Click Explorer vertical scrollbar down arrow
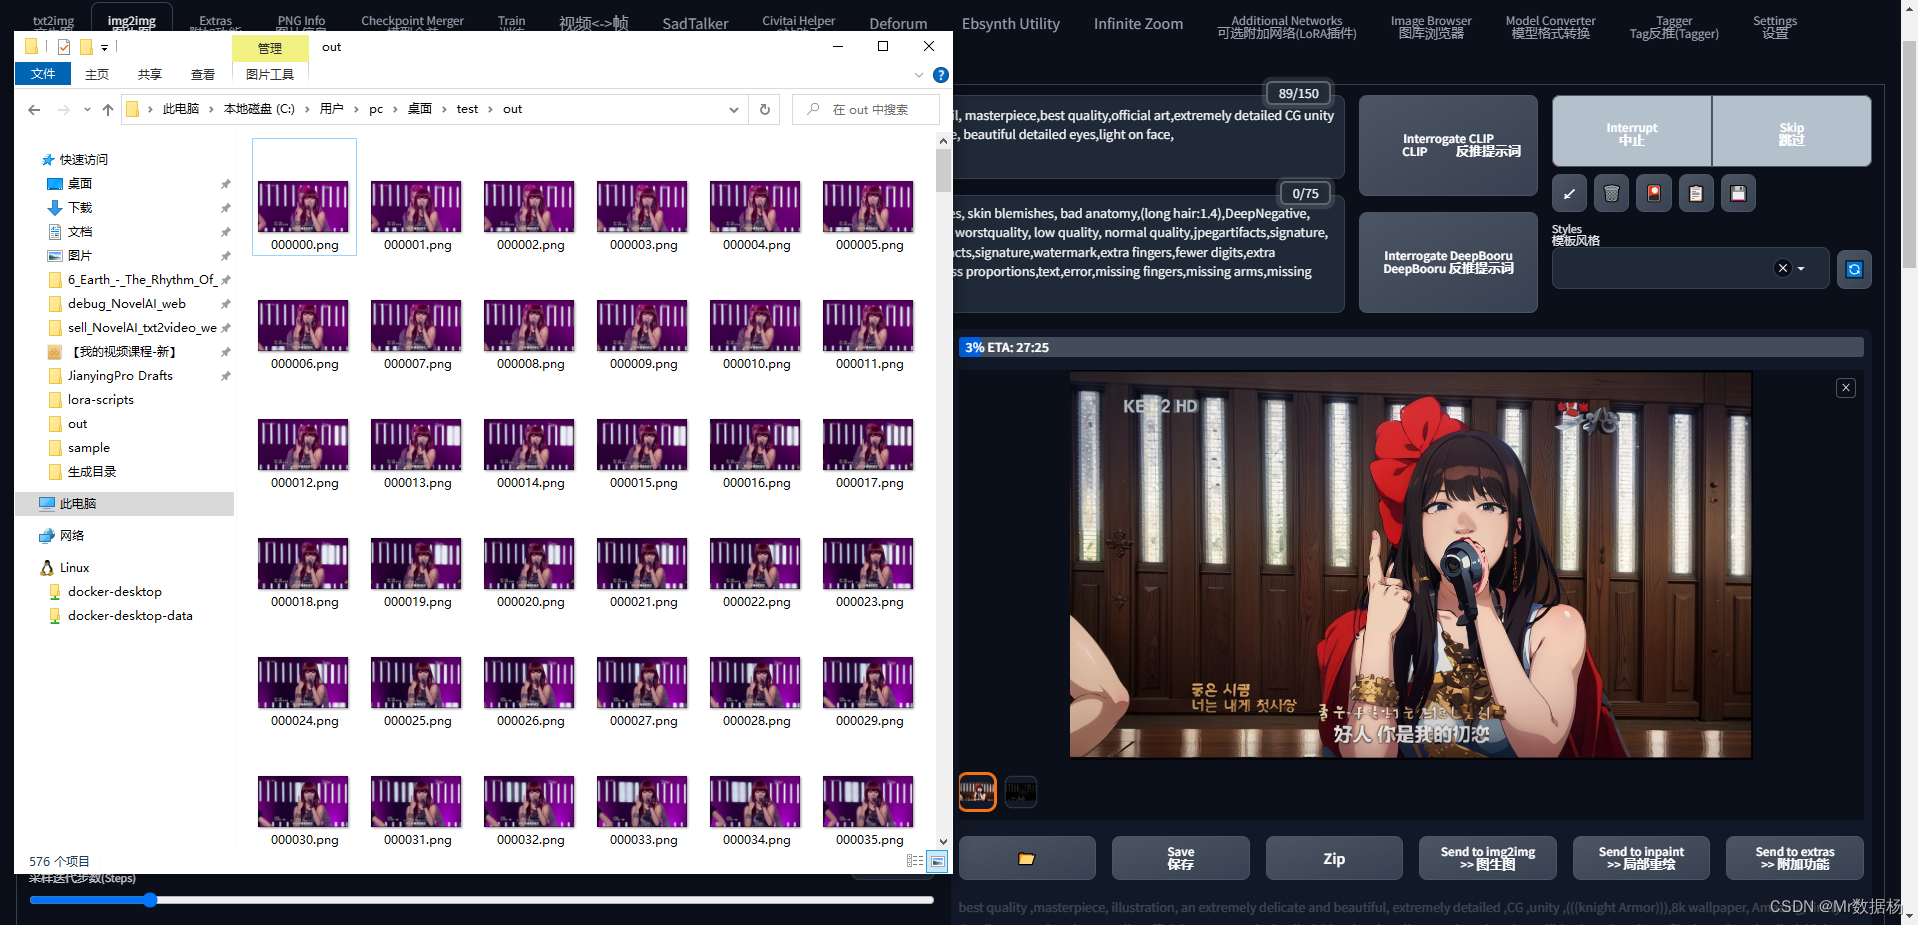The height and width of the screenshot is (925, 1918). pyautogui.click(x=943, y=842)
